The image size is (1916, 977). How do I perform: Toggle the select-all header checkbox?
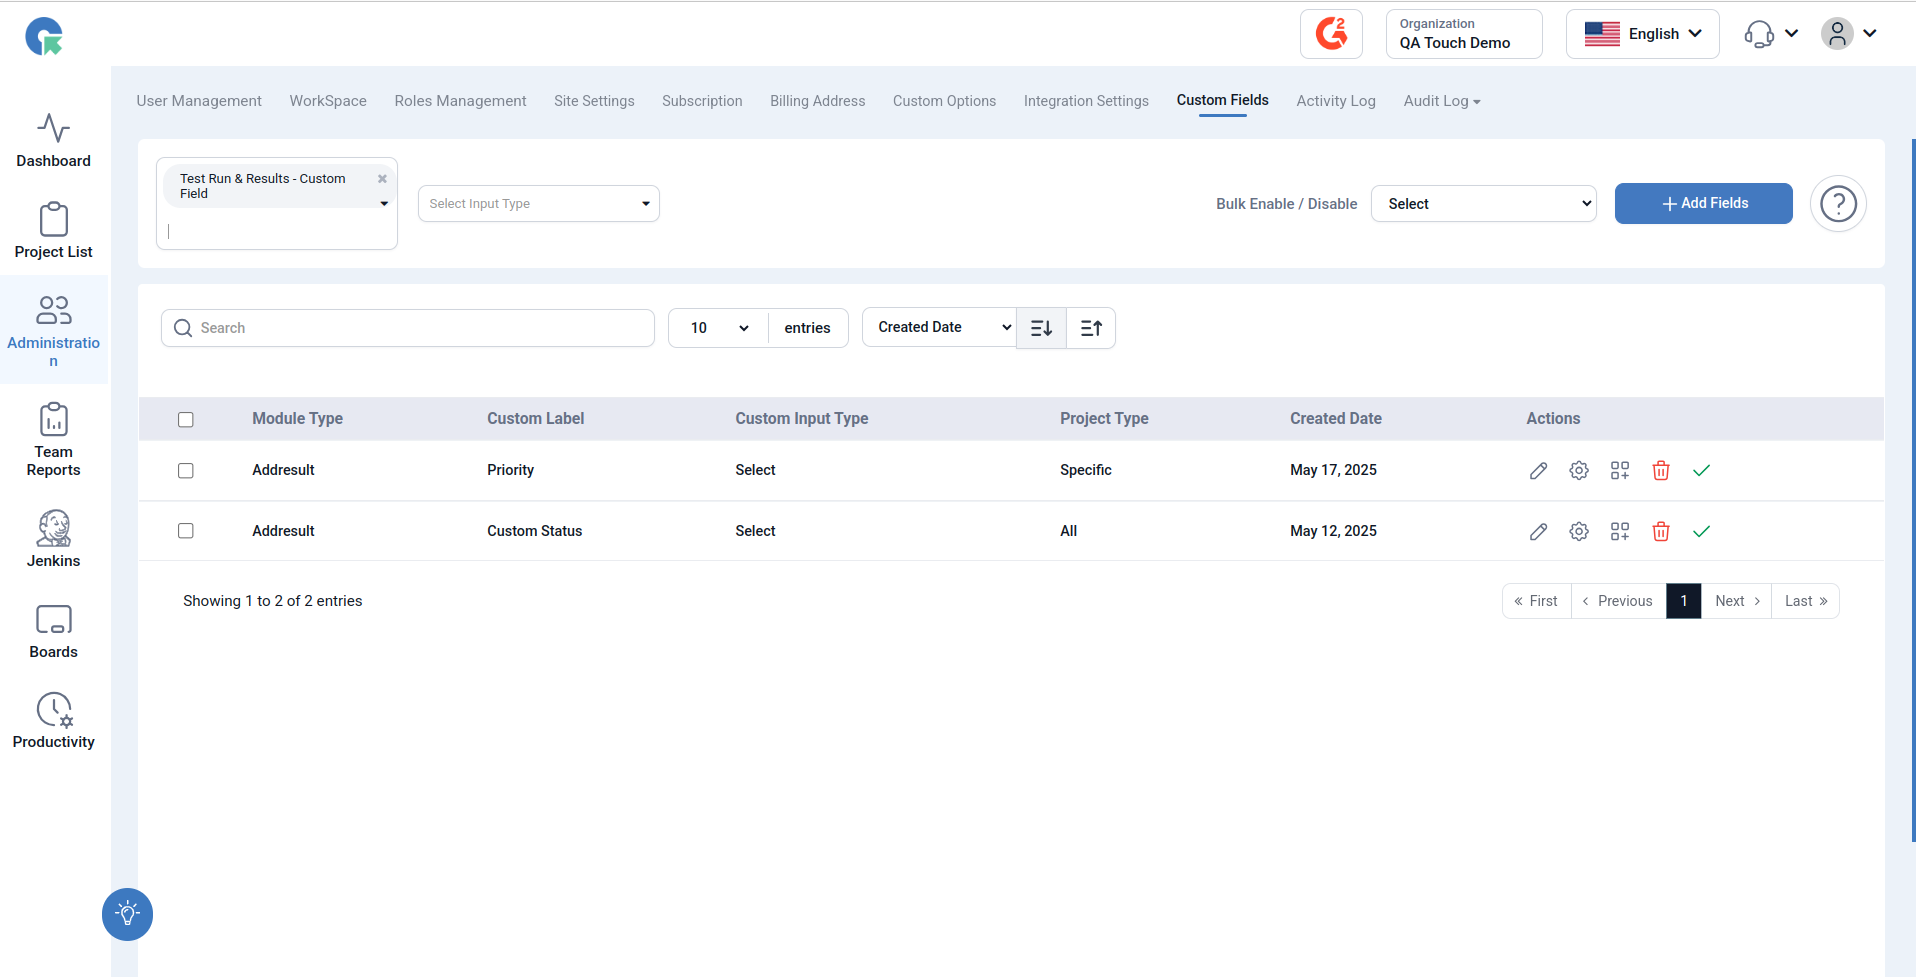186,420
